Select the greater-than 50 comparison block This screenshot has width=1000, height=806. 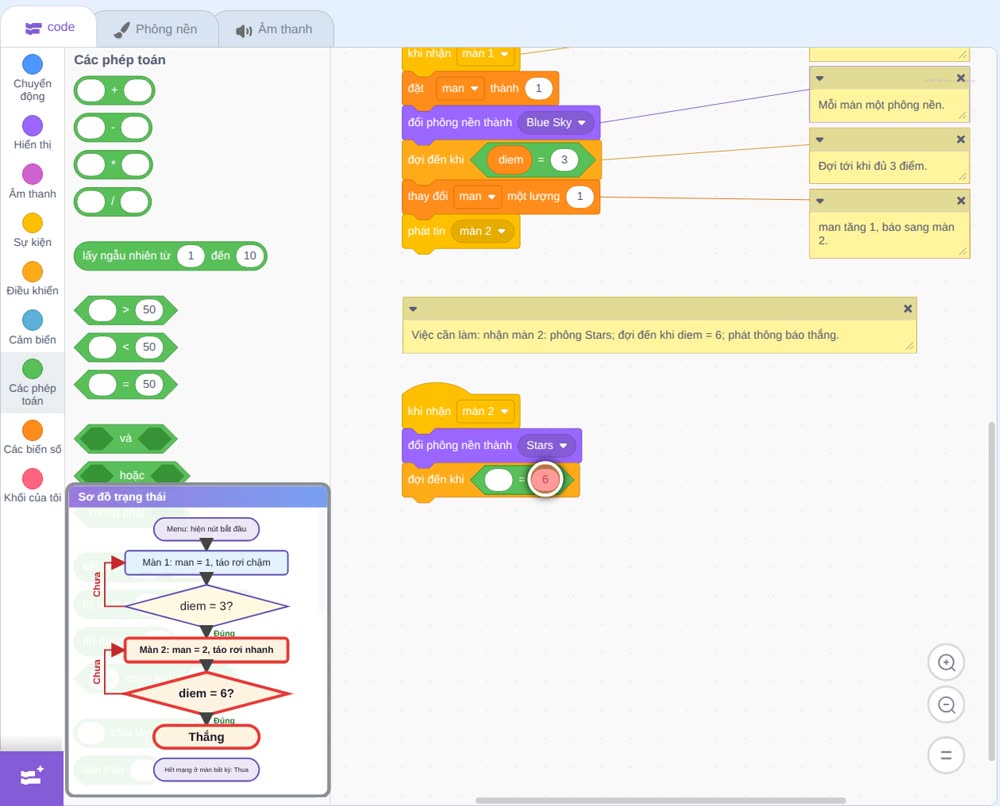(x=126, y=310)
